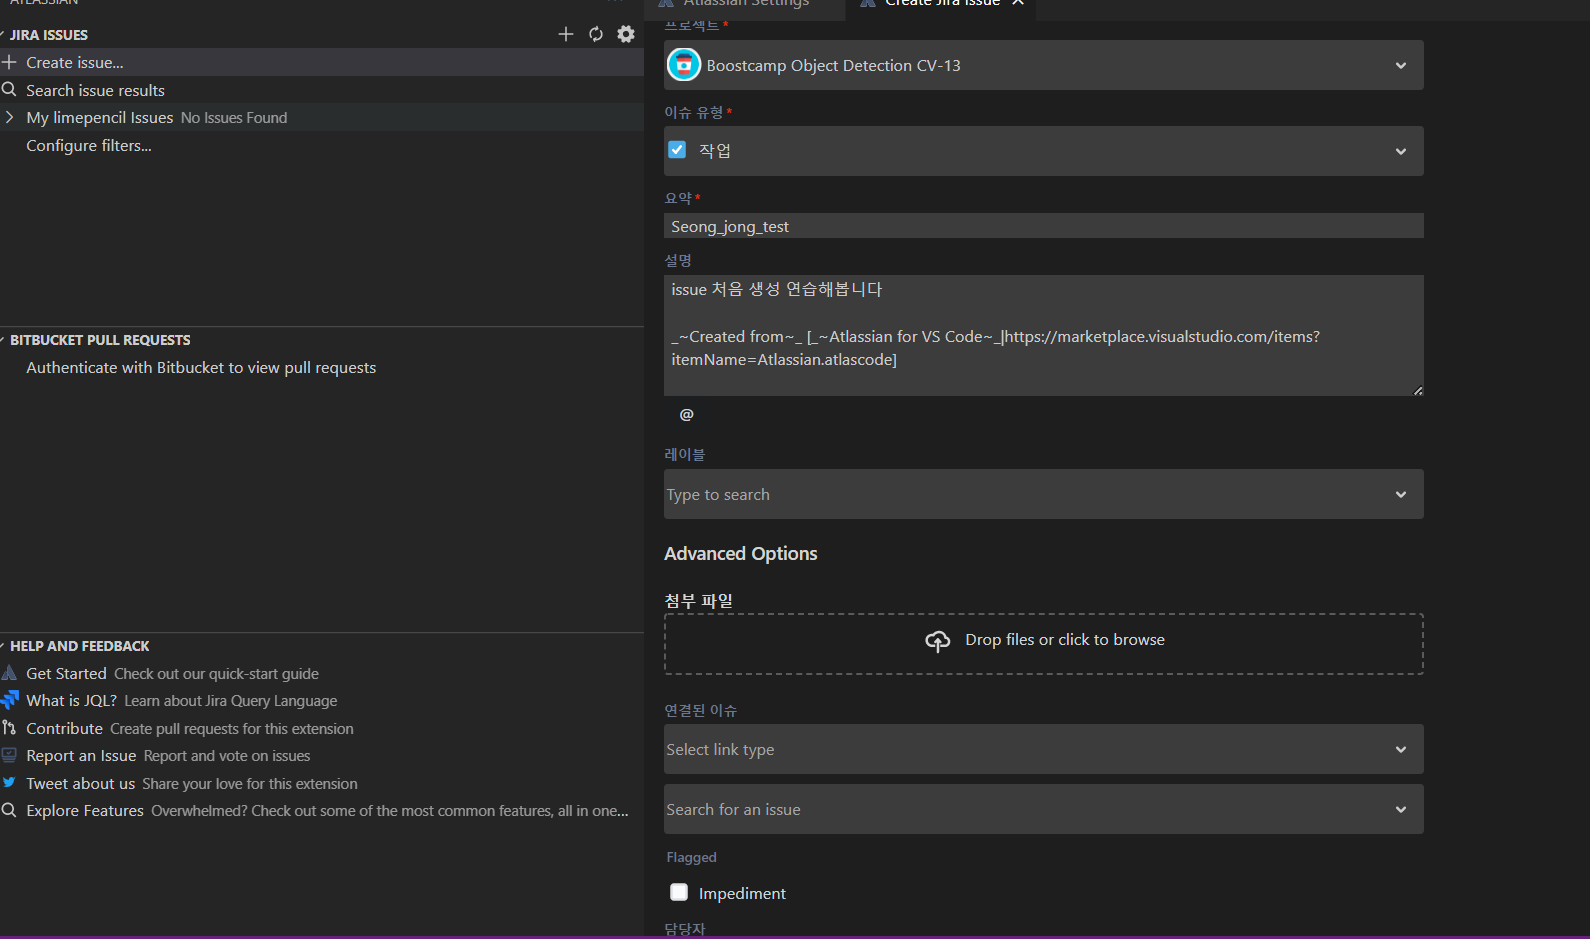Screen dimensions: 1590x939
Task: Click the 'Advanced Options' heading
Action: click(741, 553)
